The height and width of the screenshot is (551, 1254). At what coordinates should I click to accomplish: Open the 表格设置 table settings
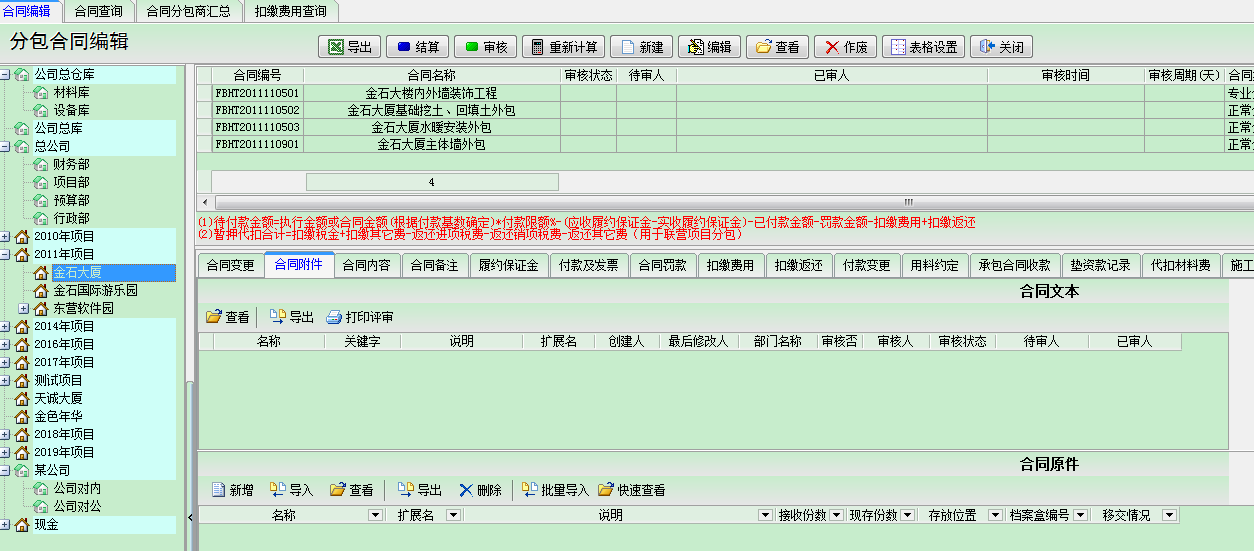coord(922,47)
